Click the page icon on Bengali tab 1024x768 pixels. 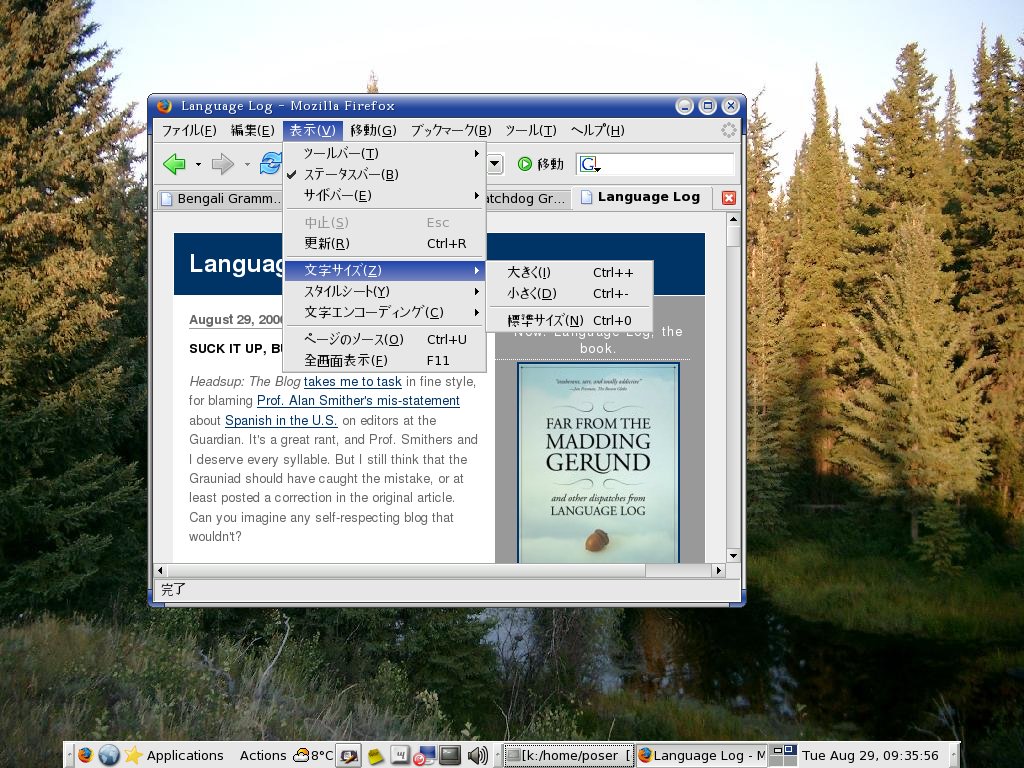(x=167, y=199)
